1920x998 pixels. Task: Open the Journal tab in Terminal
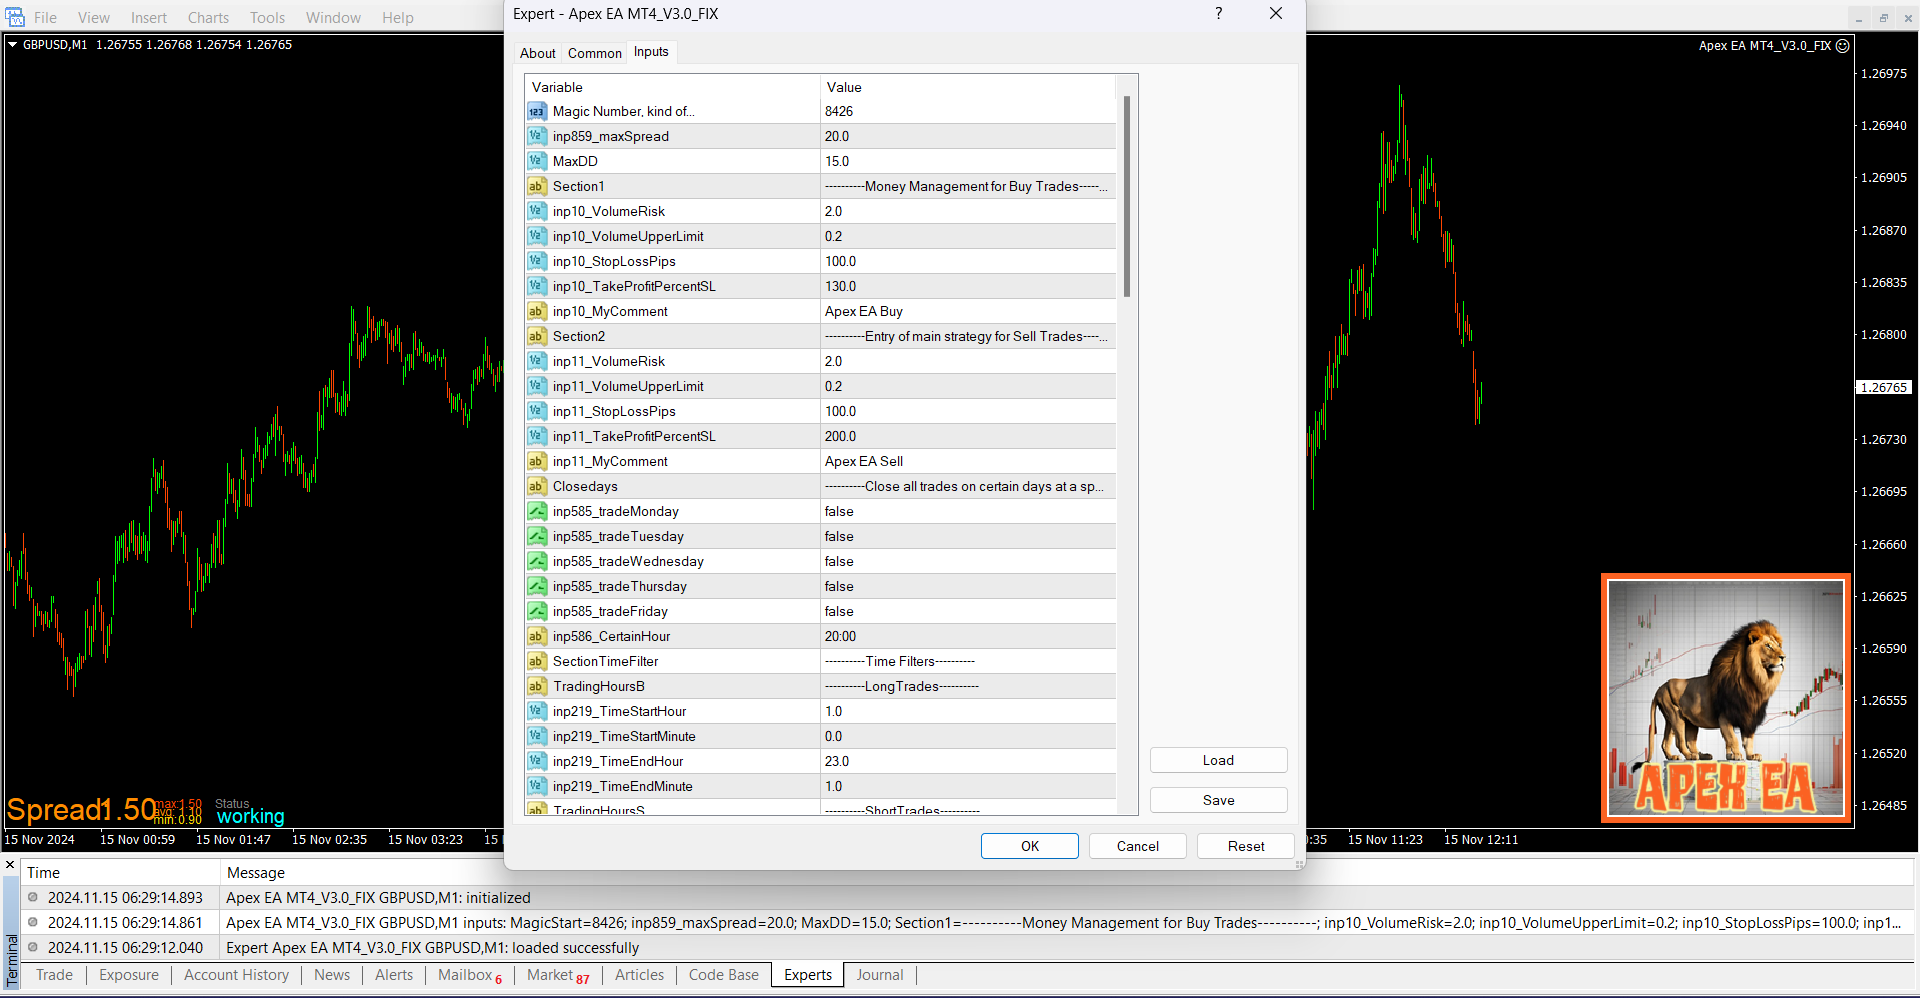[x=879, y=975]
